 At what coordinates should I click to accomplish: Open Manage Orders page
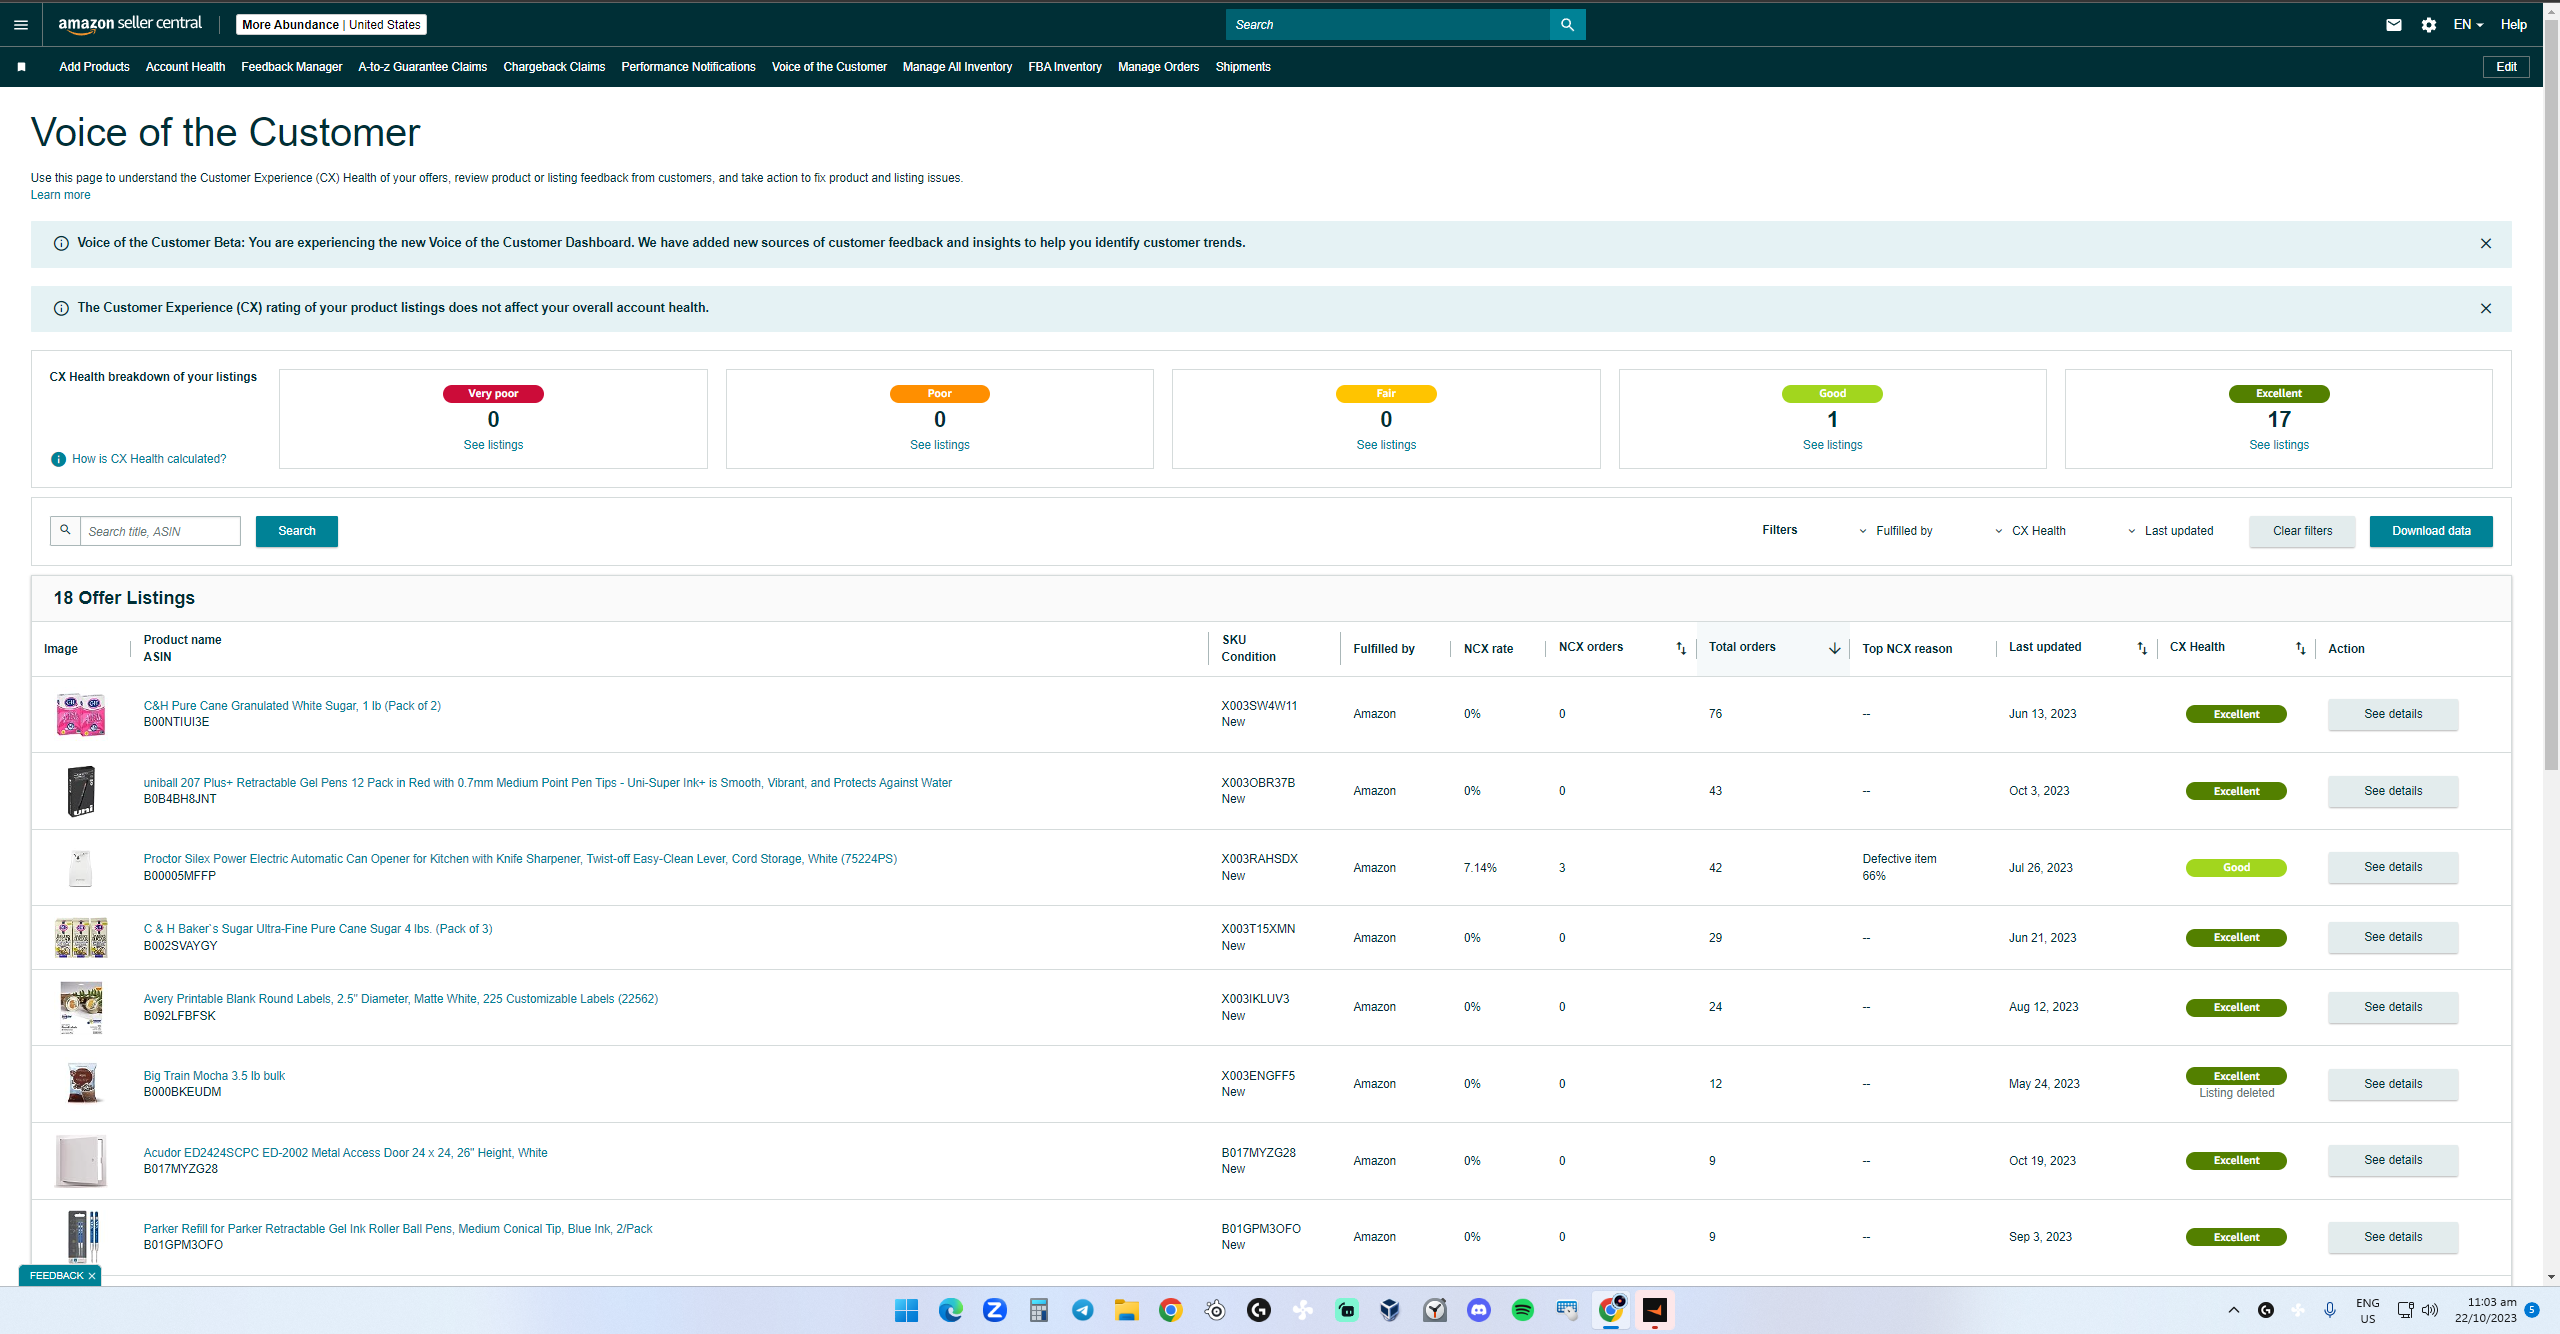click(1158, 67)
